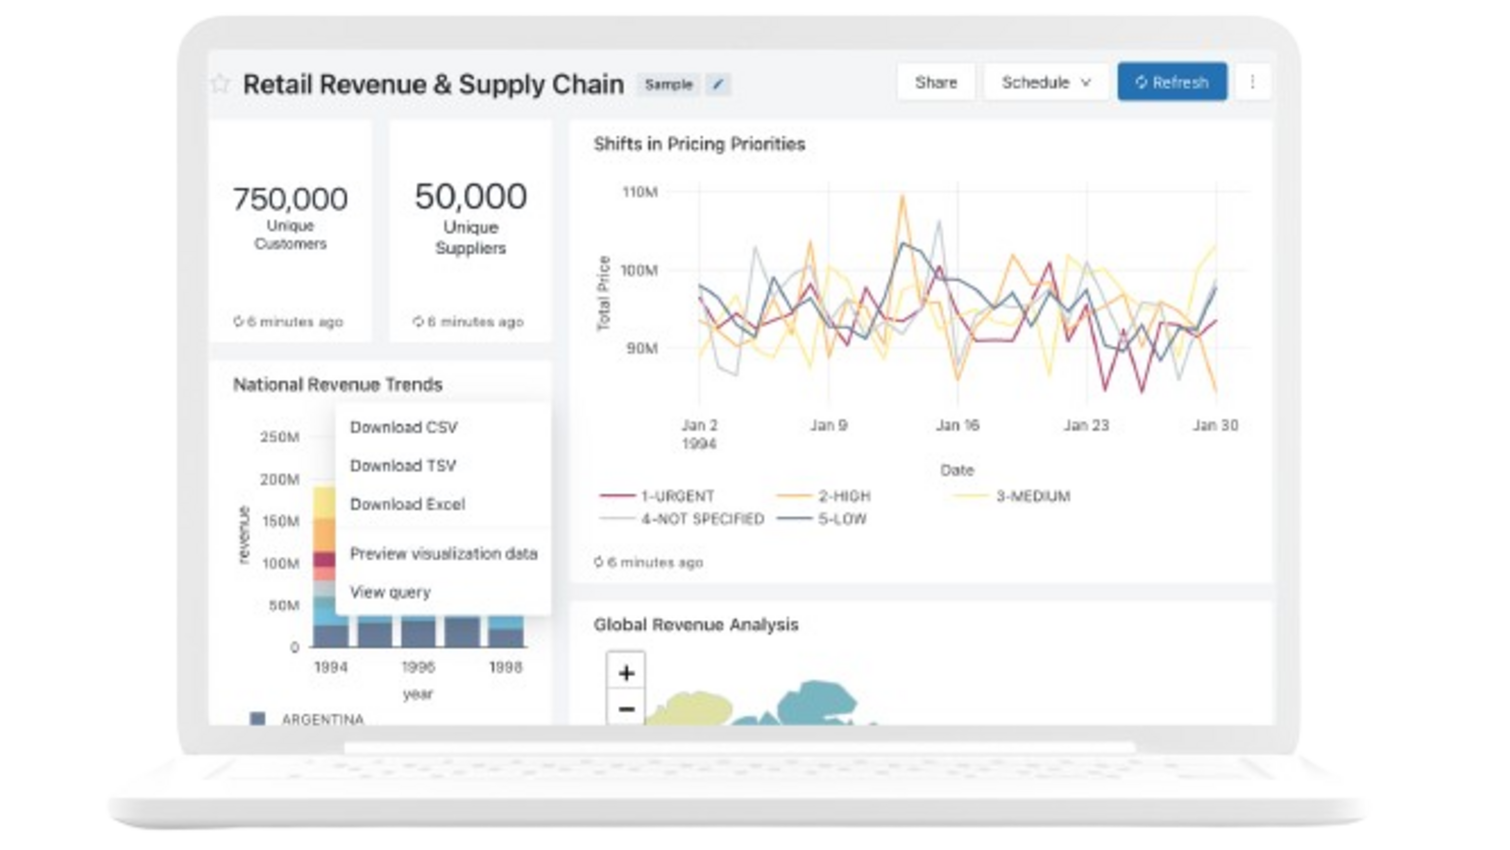
Task: Click the Global Revenue Analysis title
Action: (696, 625)
